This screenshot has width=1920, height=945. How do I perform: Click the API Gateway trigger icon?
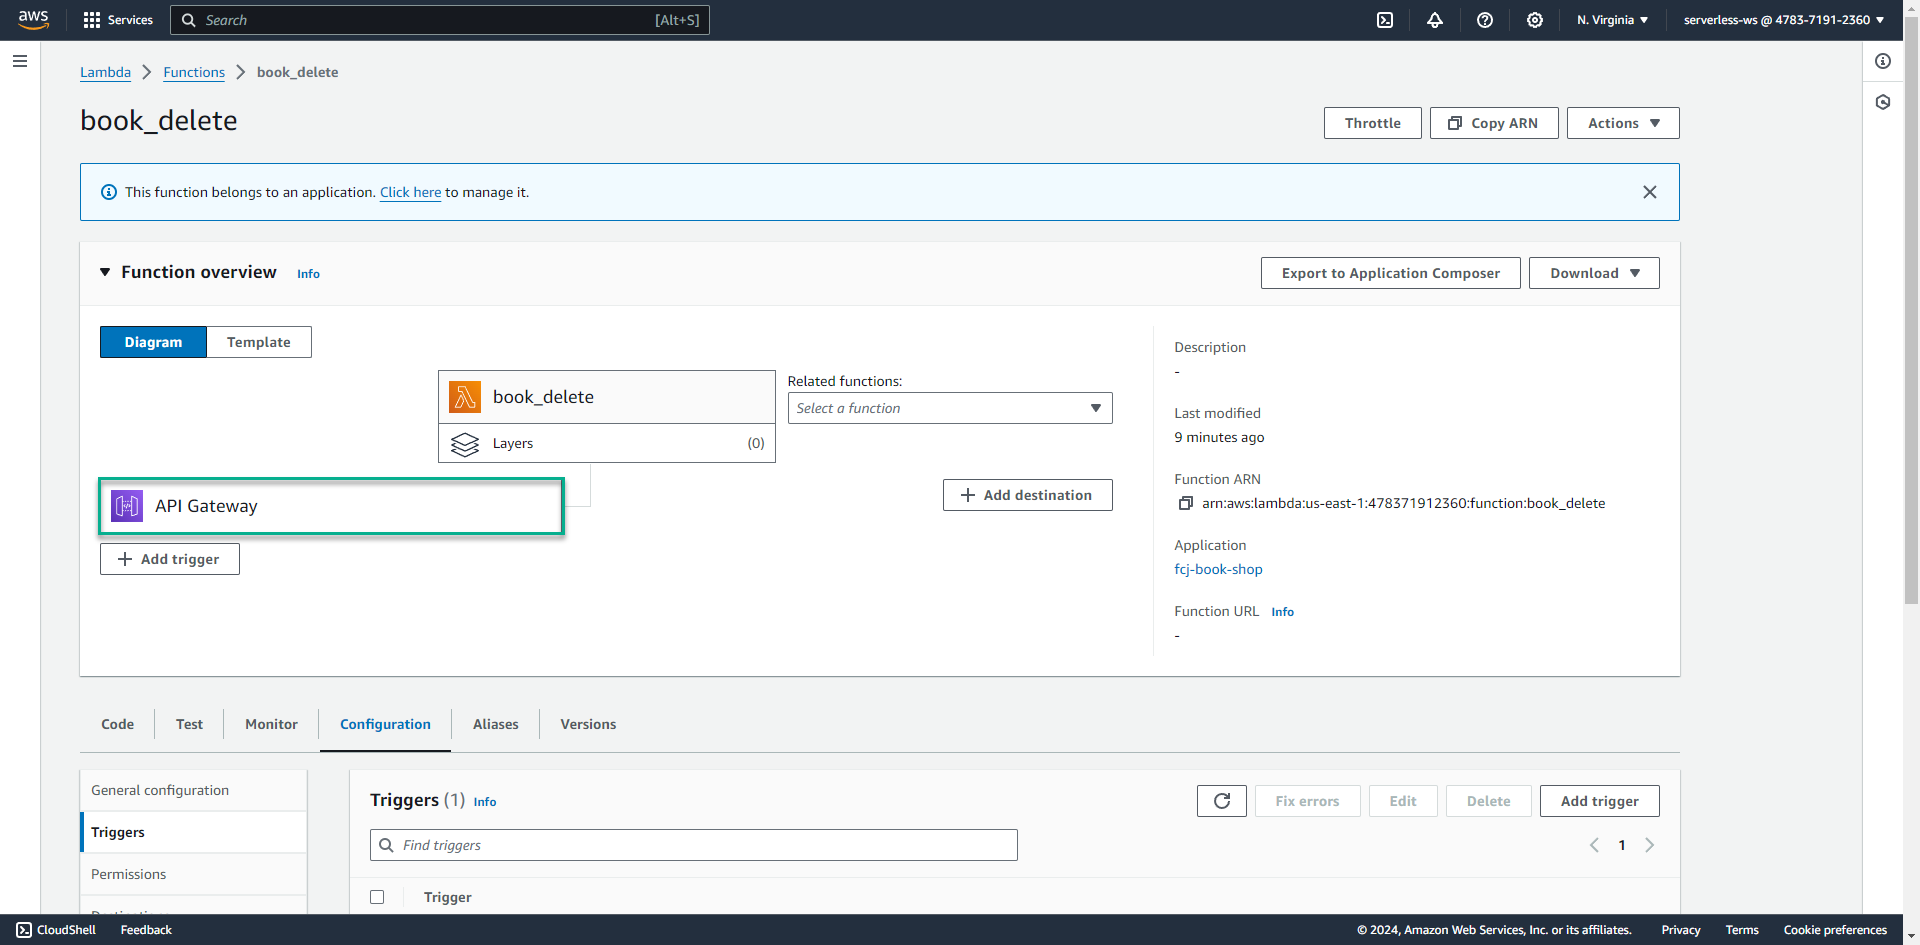127,506
